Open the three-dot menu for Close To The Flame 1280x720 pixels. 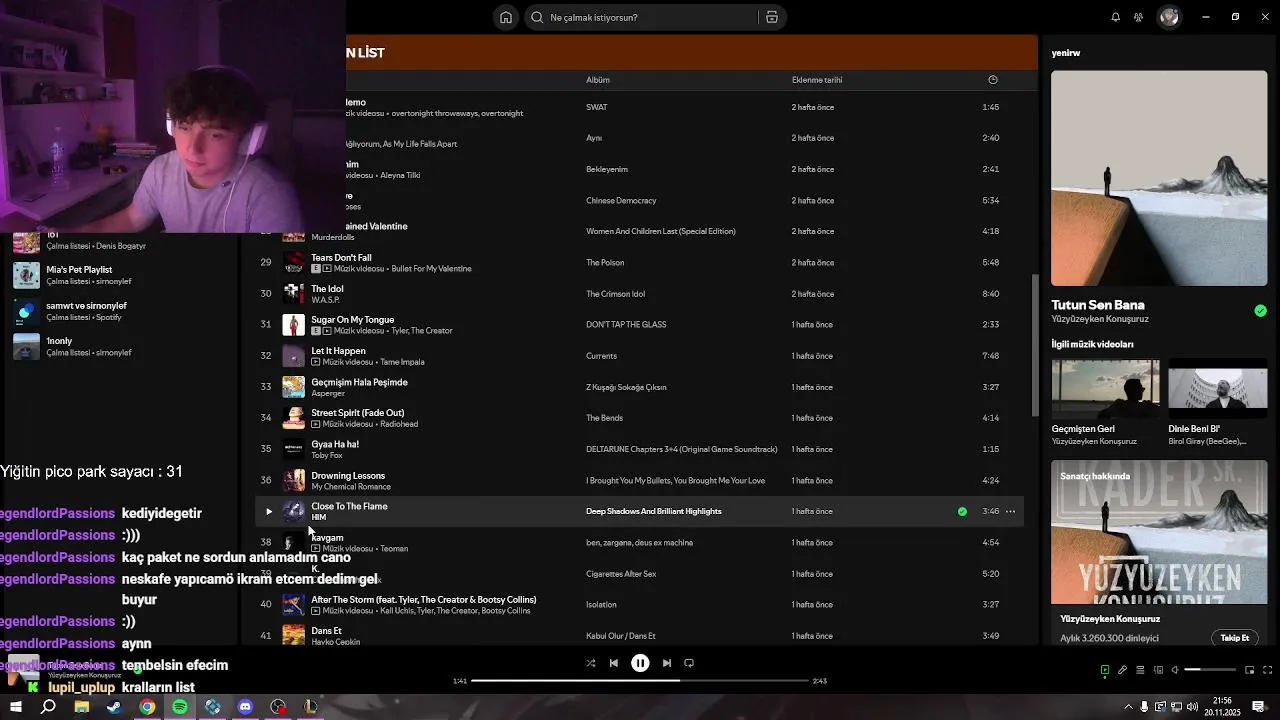click(x=1010, y=511)
